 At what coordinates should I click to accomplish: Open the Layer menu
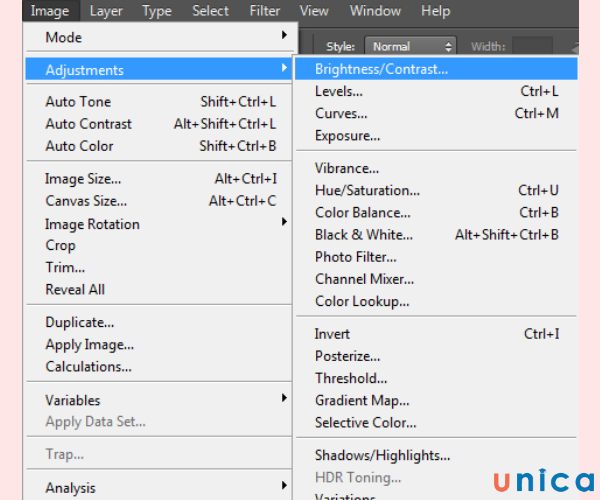coord(106,11)
